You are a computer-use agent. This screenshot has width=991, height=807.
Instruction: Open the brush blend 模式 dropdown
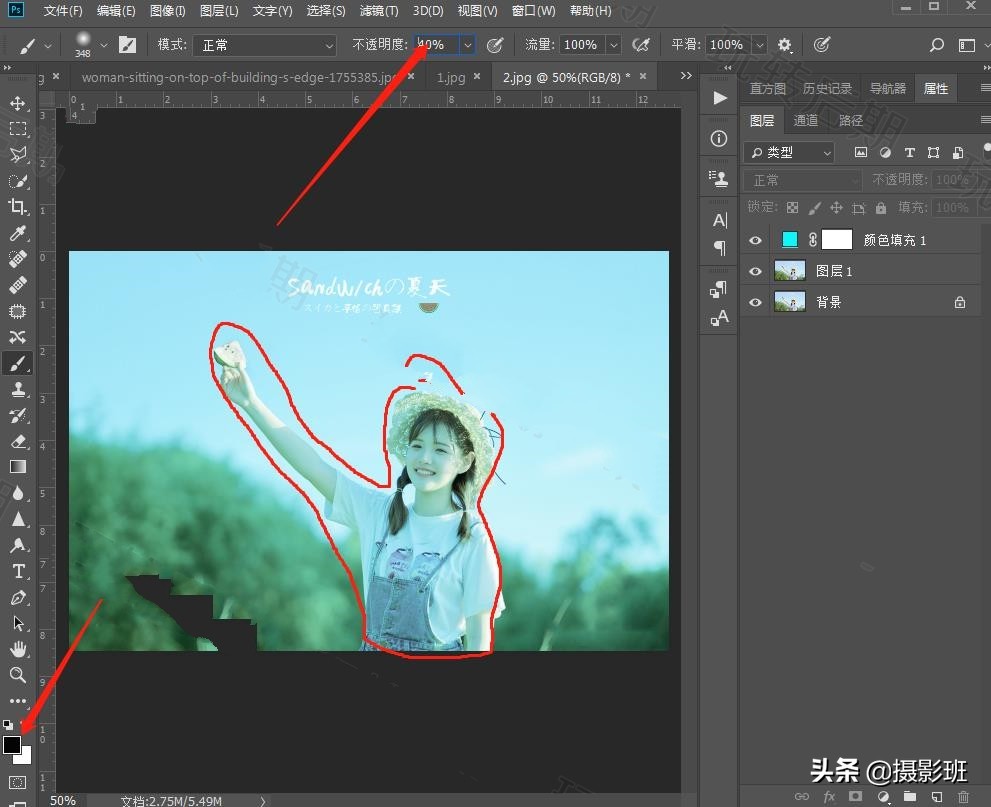(x=266, y=45)
